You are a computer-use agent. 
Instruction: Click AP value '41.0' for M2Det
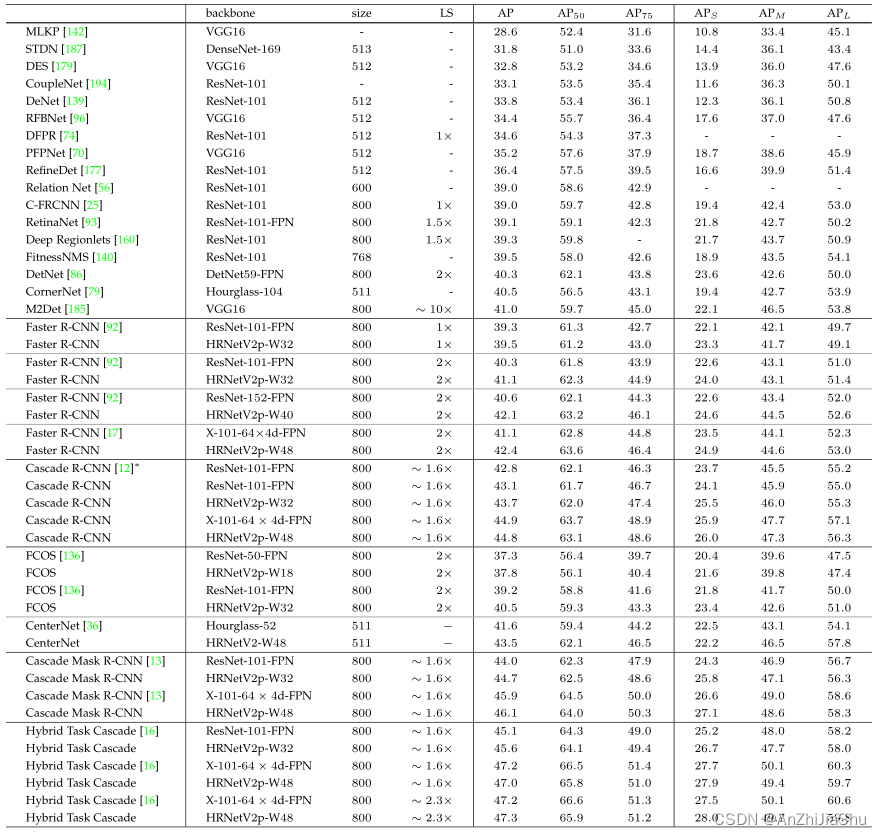506,310
